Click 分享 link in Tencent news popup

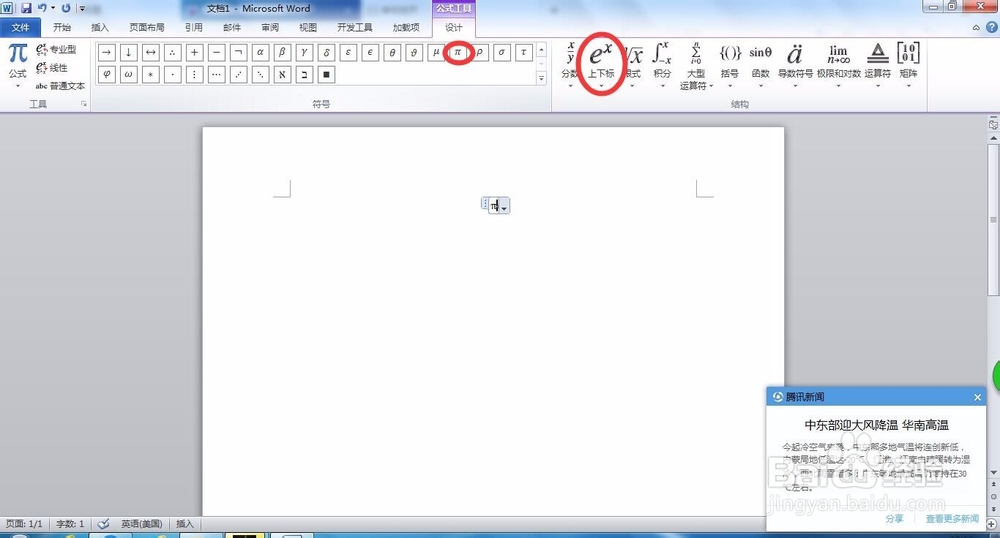(894, 519)
